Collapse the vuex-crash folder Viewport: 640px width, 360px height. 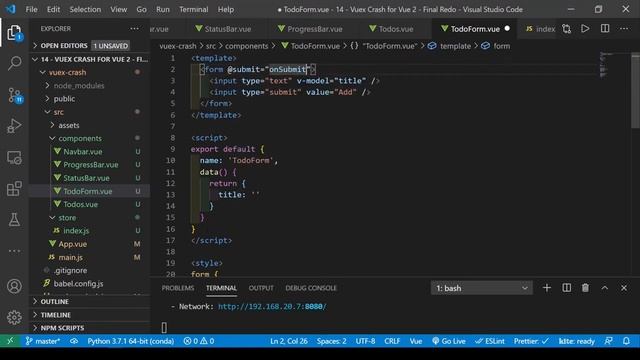click(89, 72)
